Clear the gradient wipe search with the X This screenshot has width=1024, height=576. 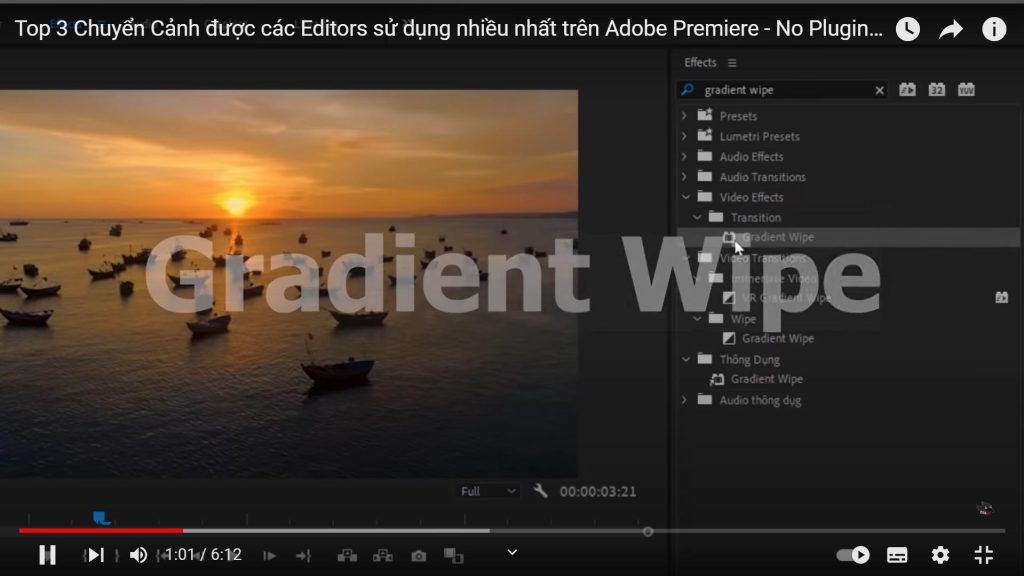879,90
